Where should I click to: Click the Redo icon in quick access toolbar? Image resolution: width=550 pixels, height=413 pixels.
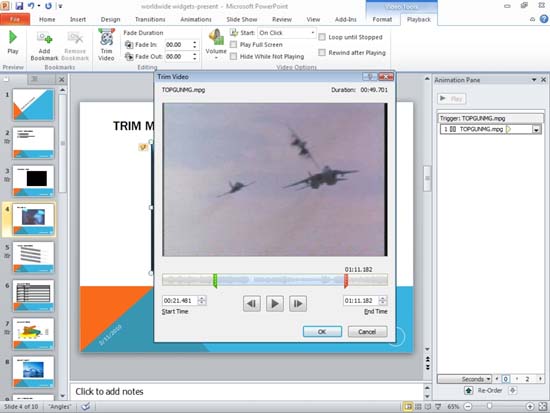pyautogui.click(x=48, y=6)
